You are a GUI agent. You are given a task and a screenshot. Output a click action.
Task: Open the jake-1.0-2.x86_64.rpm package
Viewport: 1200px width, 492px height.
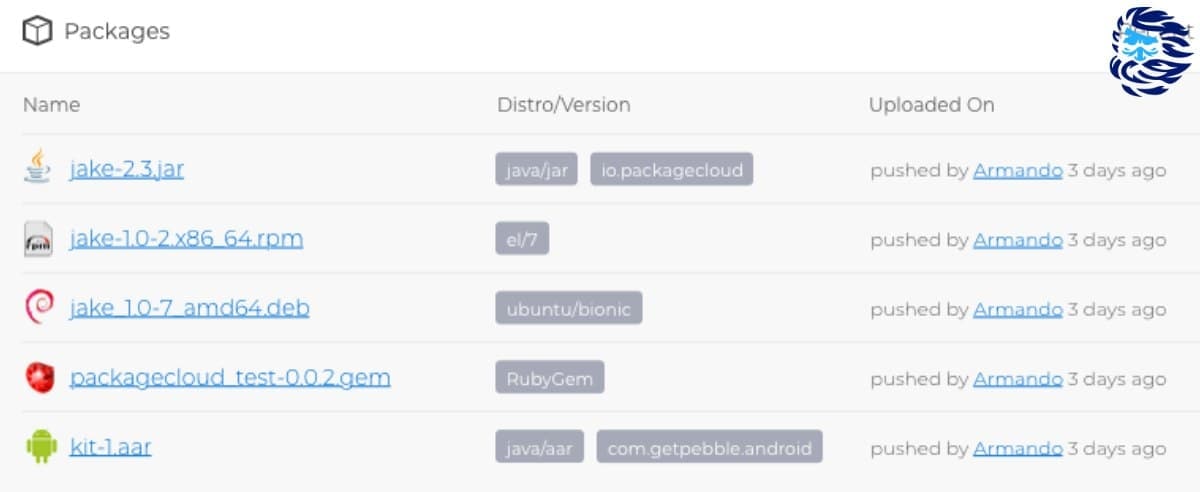186,239
